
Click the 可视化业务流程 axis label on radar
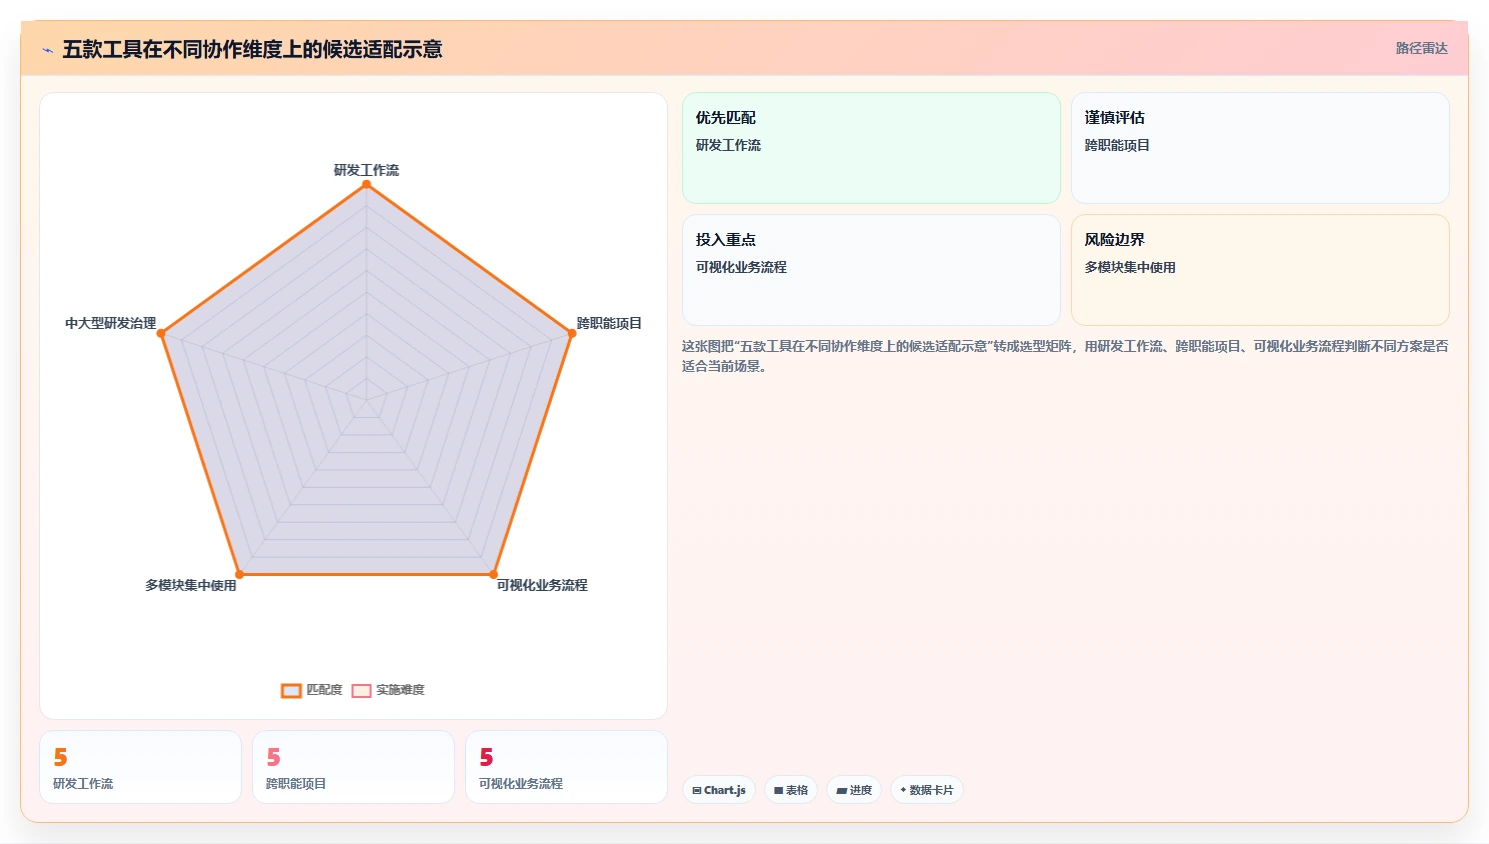tap(542, 585)
